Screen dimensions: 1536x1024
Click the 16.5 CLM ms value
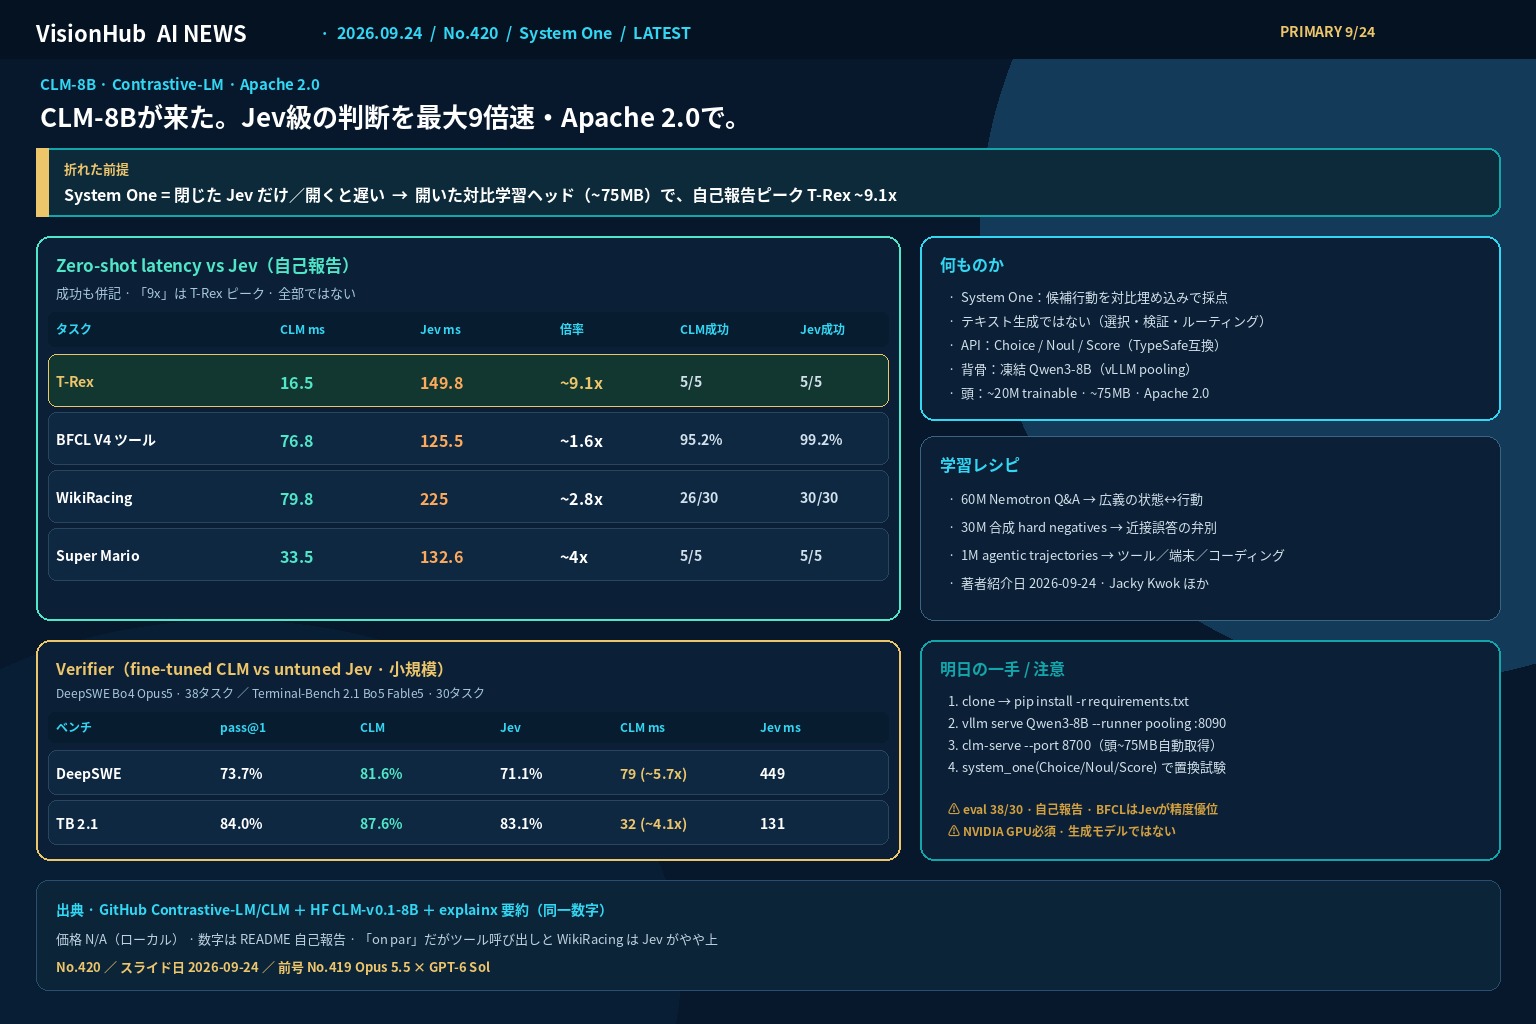[x=297, y=383]
